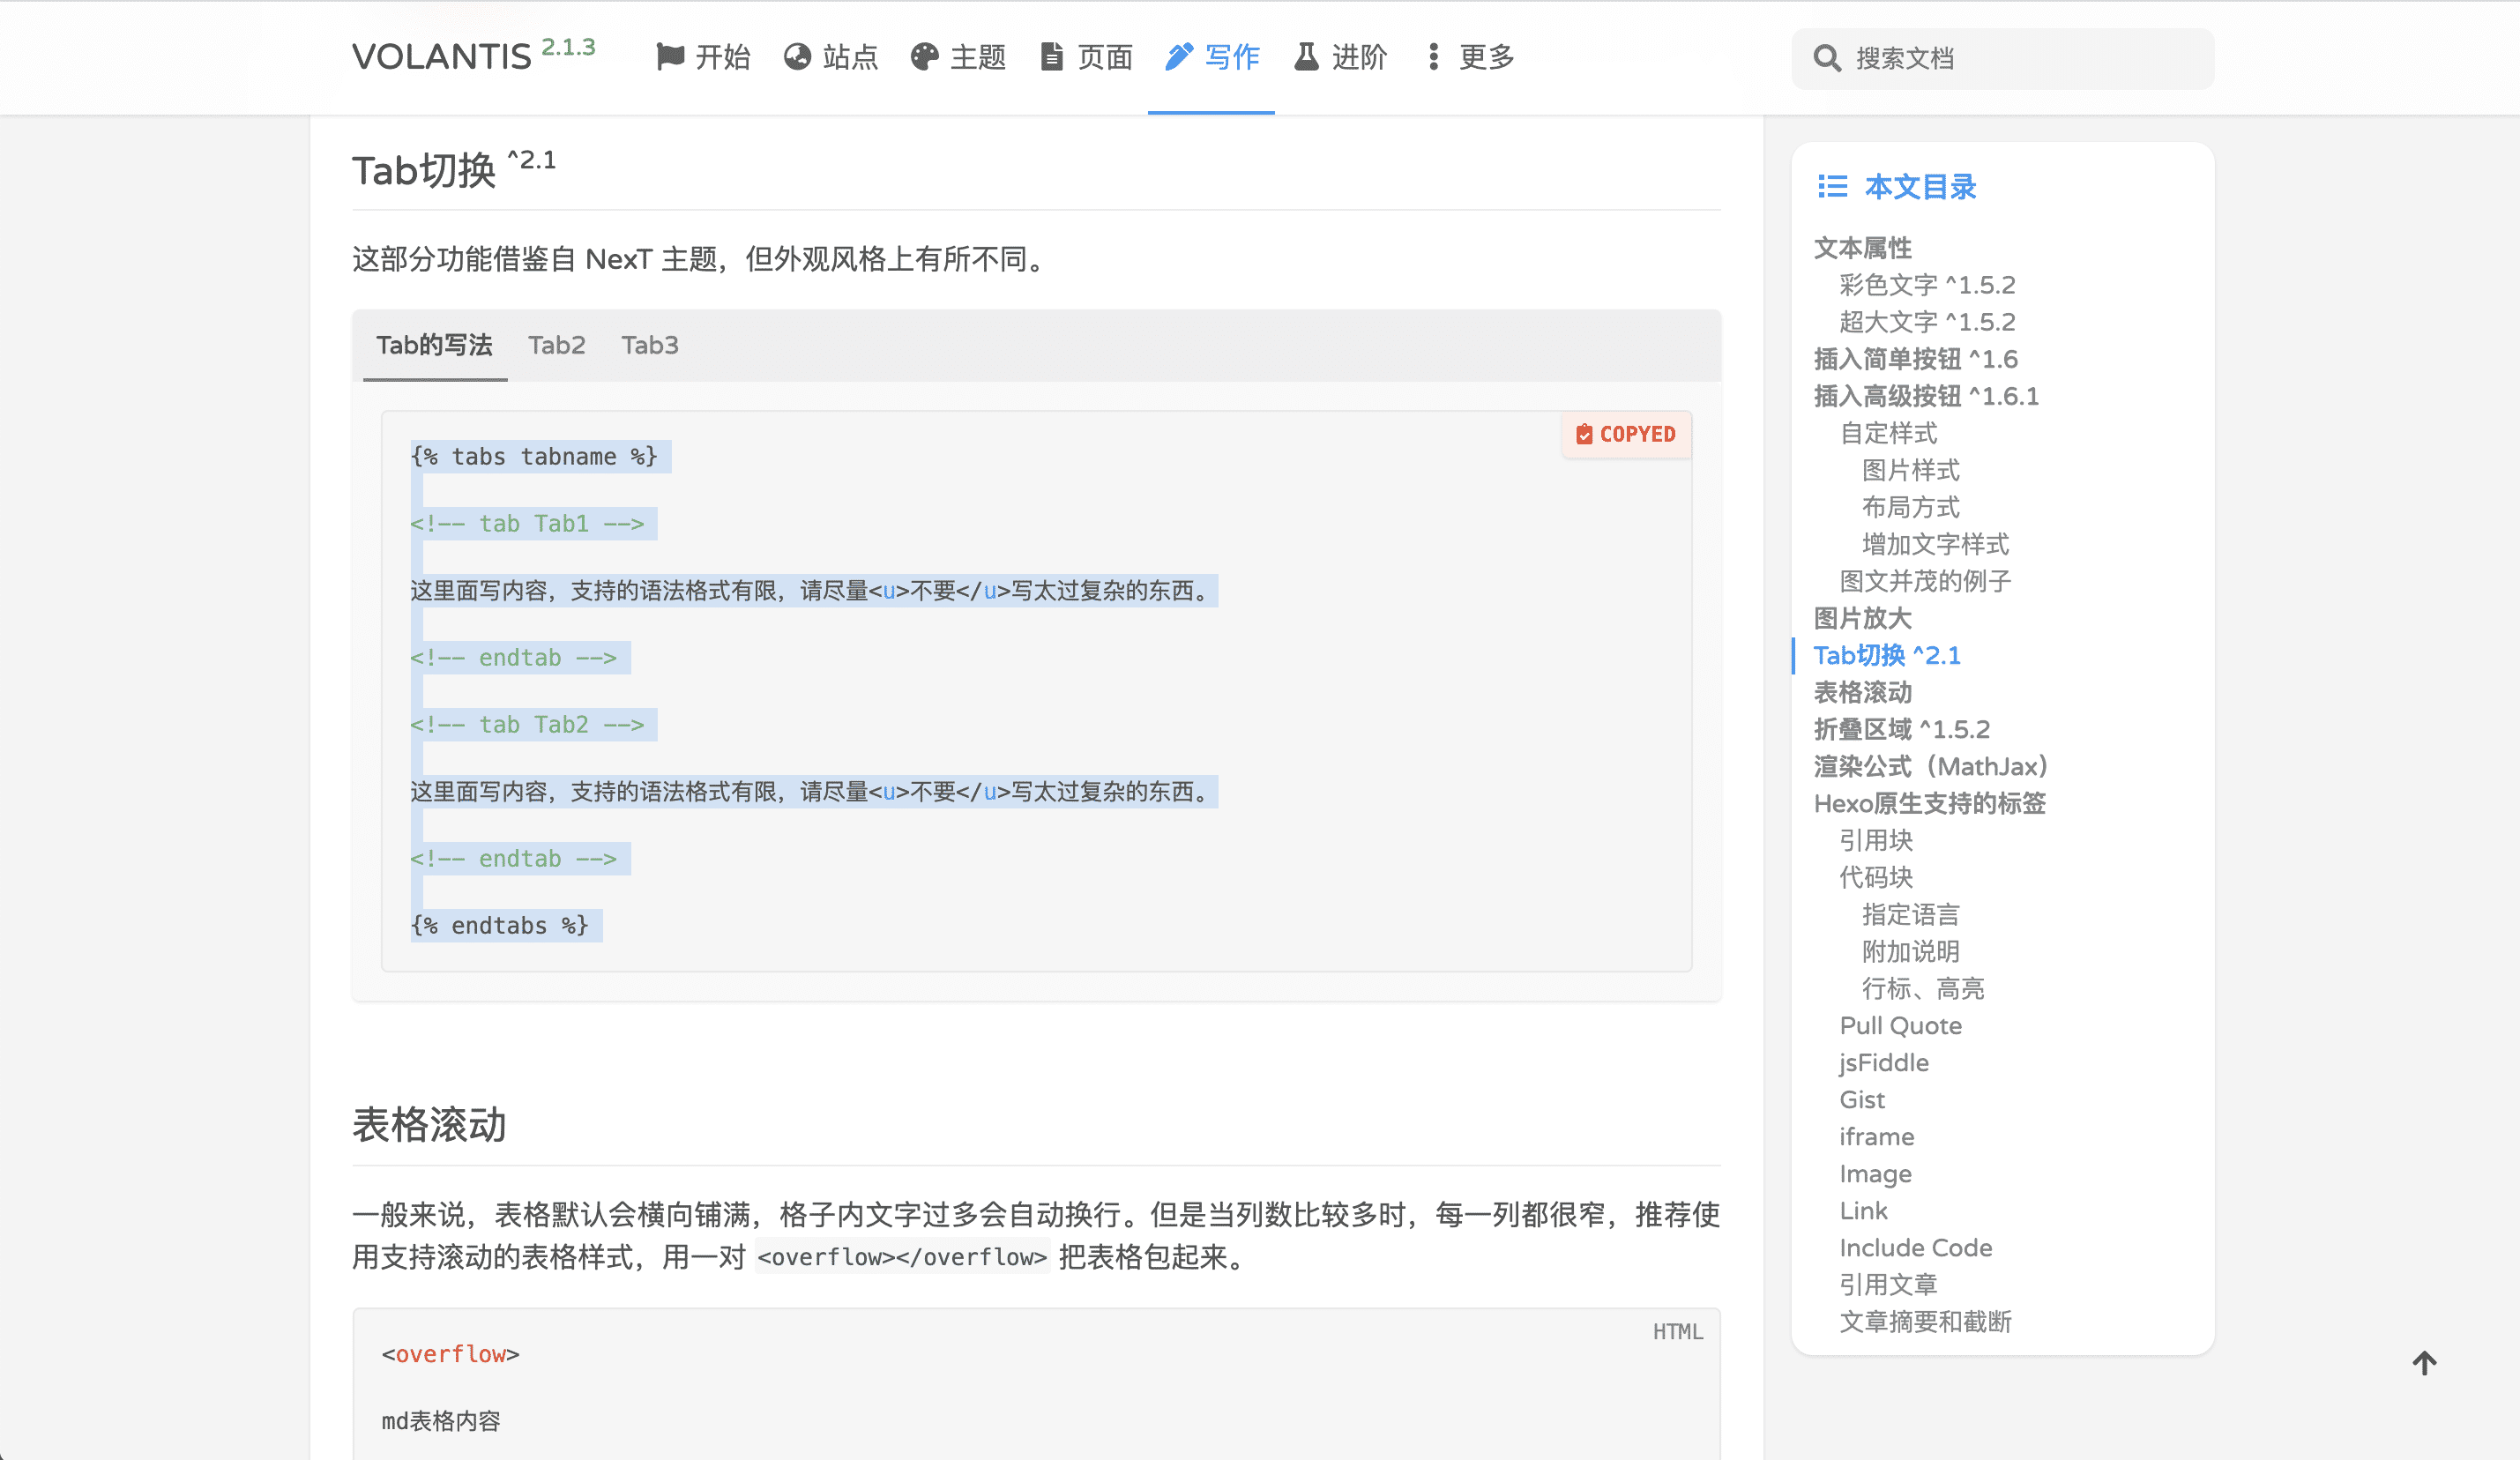
Task: Switch to the Tab3 tab
Action: click(x=649, y=345)
